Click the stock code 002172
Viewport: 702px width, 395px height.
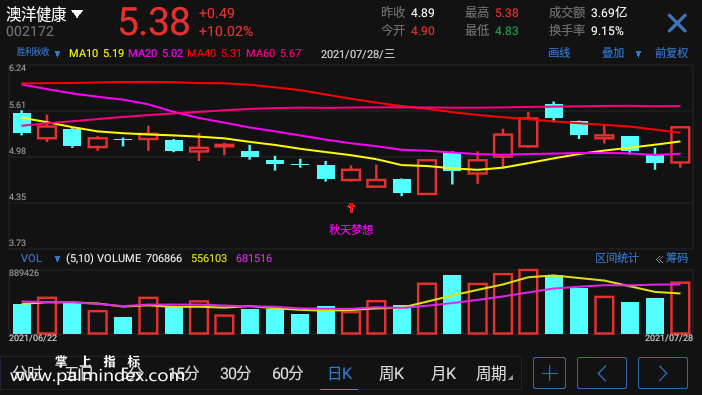pos(30,31)
